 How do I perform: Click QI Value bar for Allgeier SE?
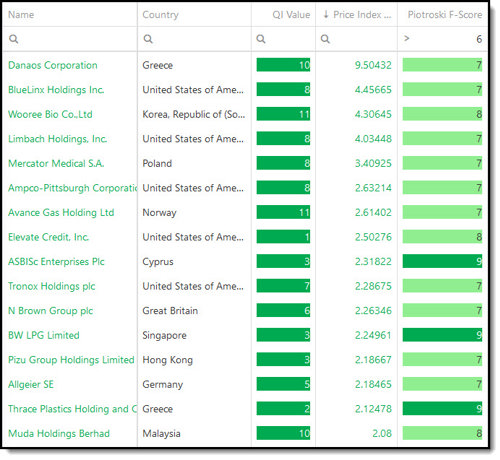(283, 384)
